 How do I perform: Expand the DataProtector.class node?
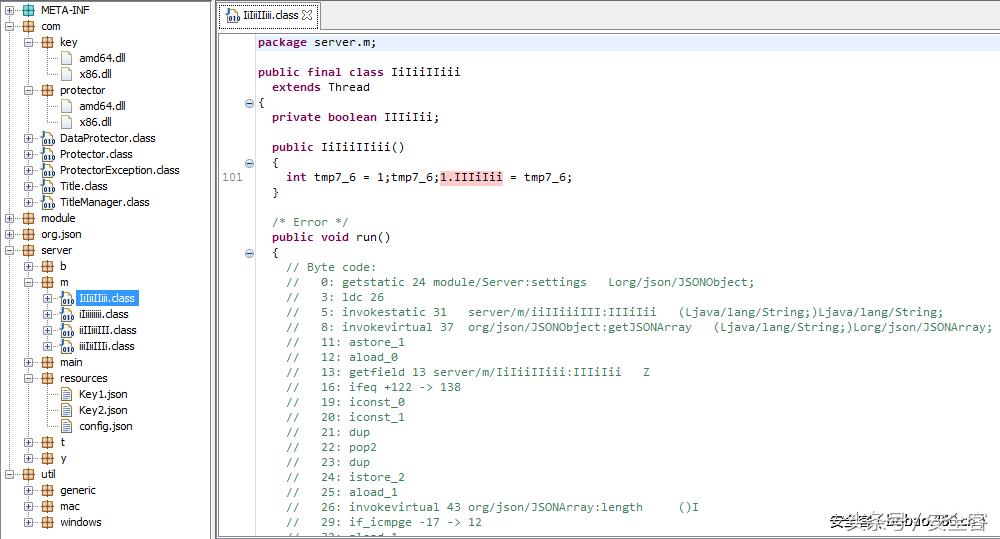pos(29,138)
